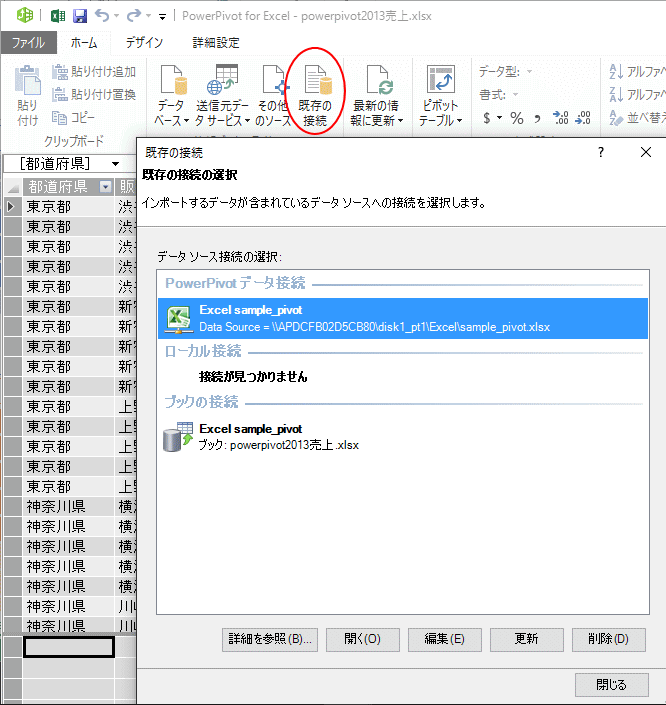Open the [都道府県] name box dropdown

coord(116,164)
